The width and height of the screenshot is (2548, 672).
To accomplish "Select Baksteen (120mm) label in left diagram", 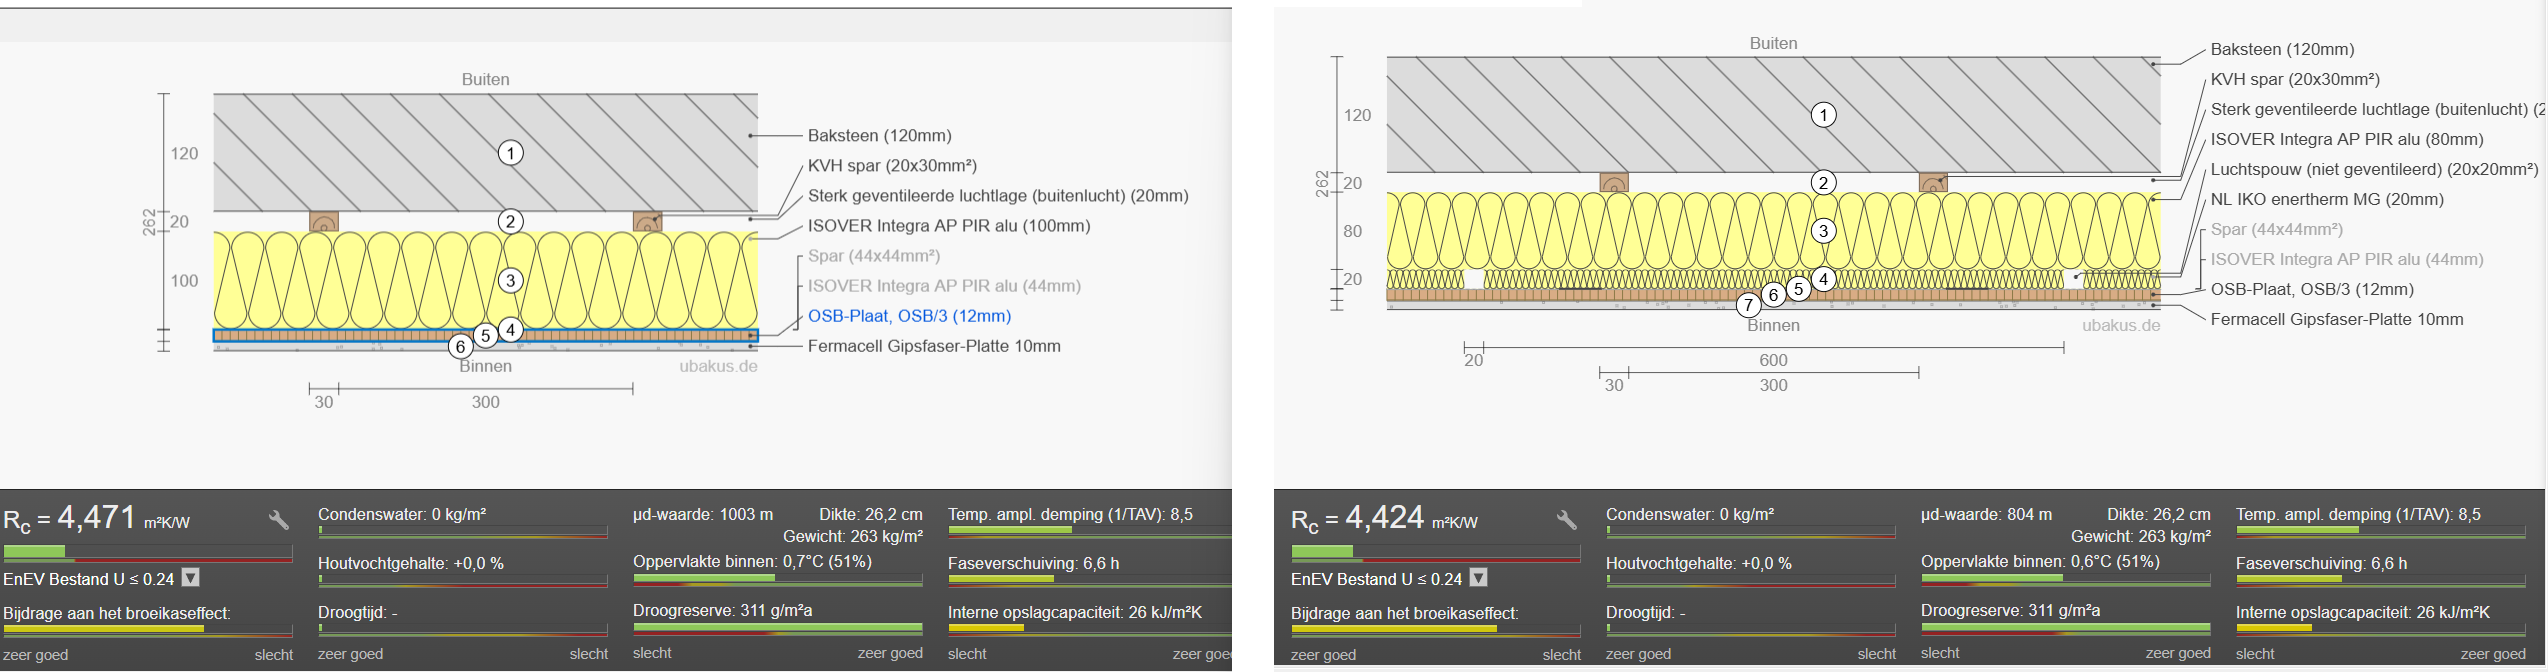I will [880, 136].
